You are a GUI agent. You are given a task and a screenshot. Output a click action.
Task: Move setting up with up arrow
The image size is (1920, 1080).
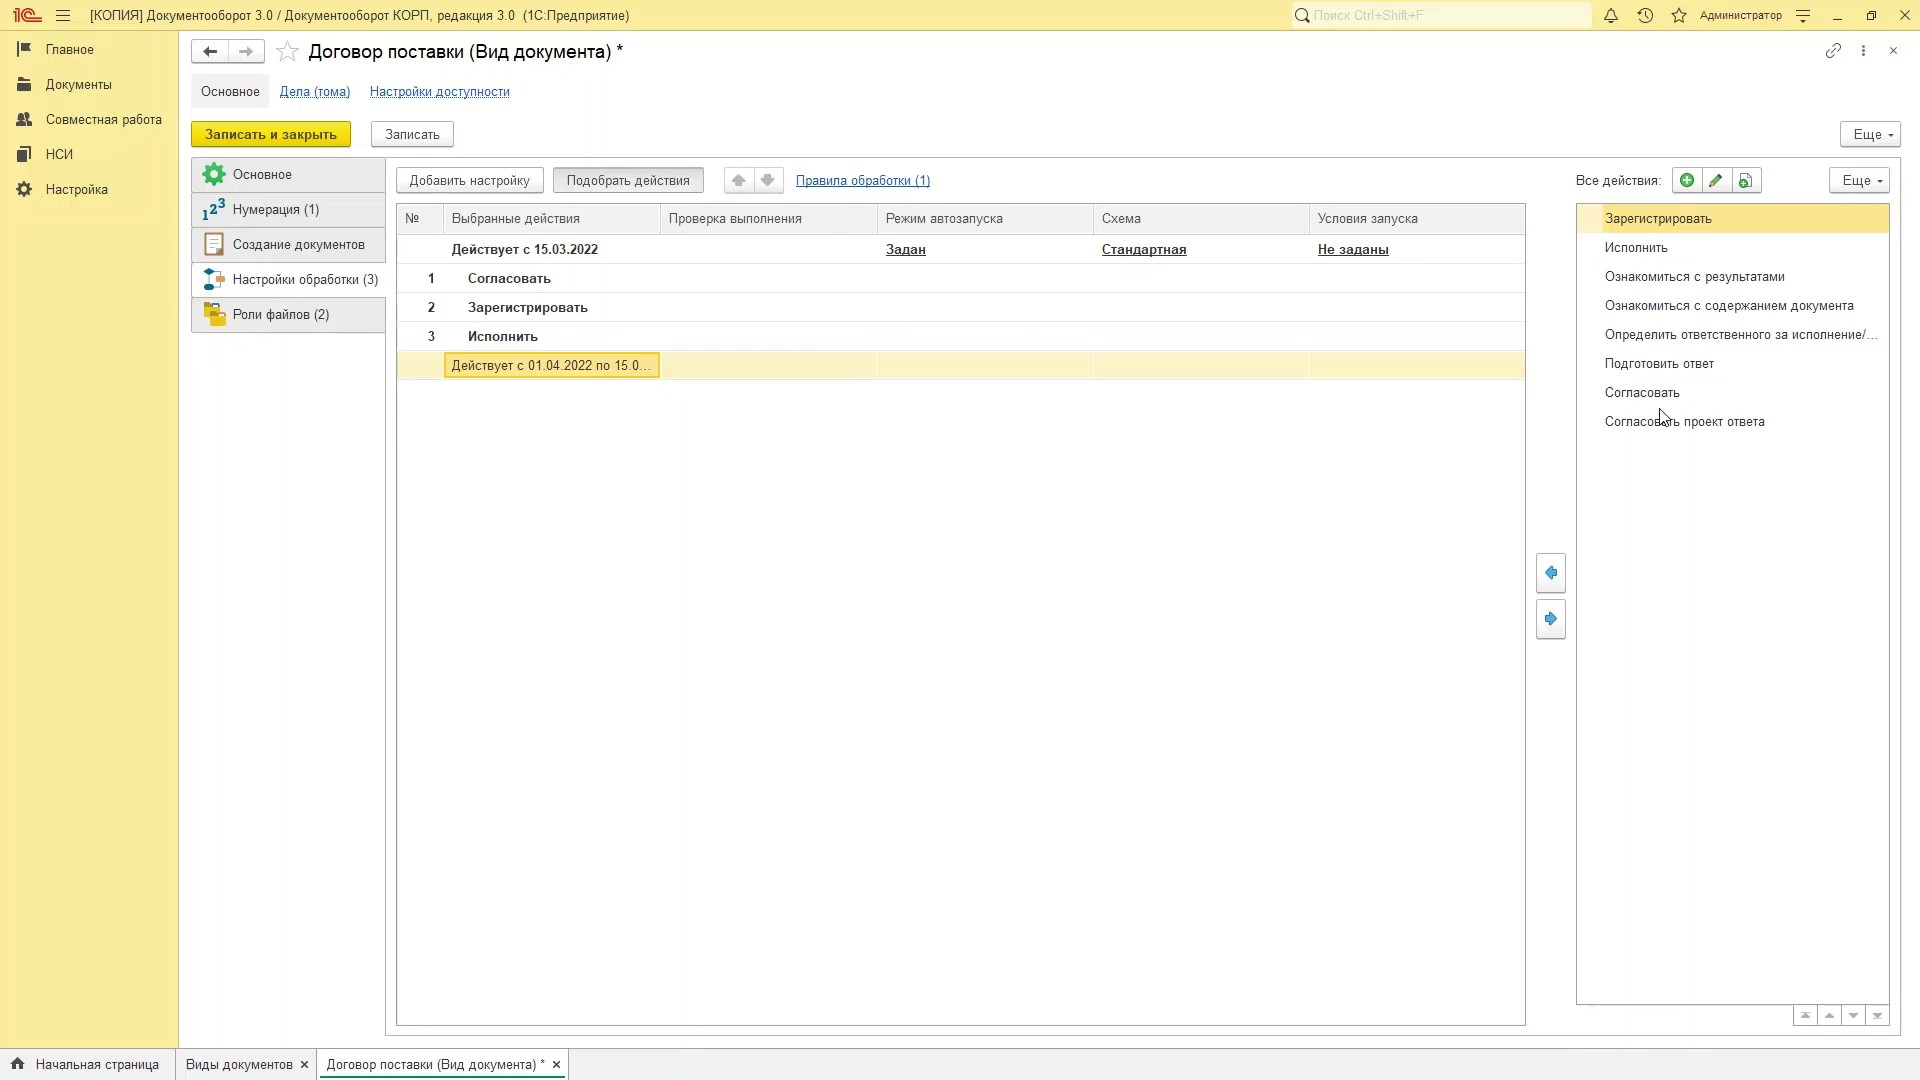coord(738,181)
